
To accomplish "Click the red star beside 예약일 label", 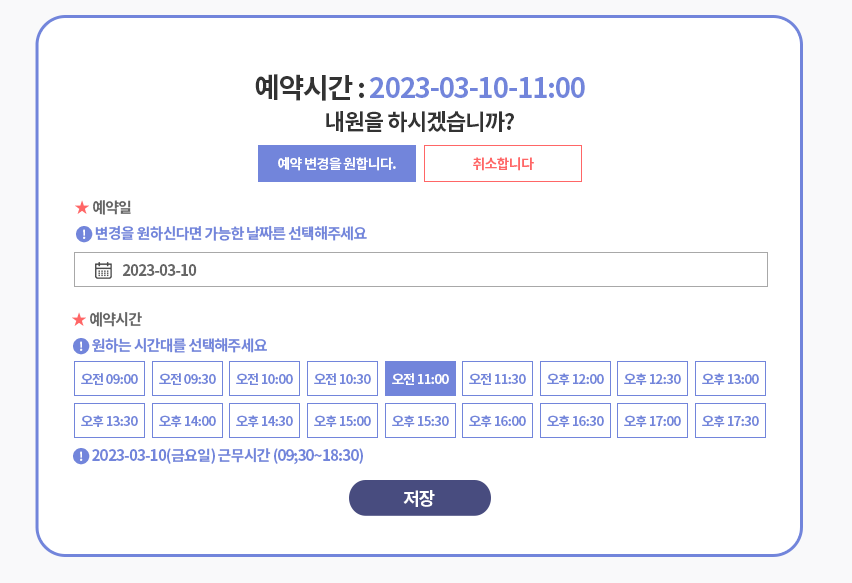I will 81,204.
